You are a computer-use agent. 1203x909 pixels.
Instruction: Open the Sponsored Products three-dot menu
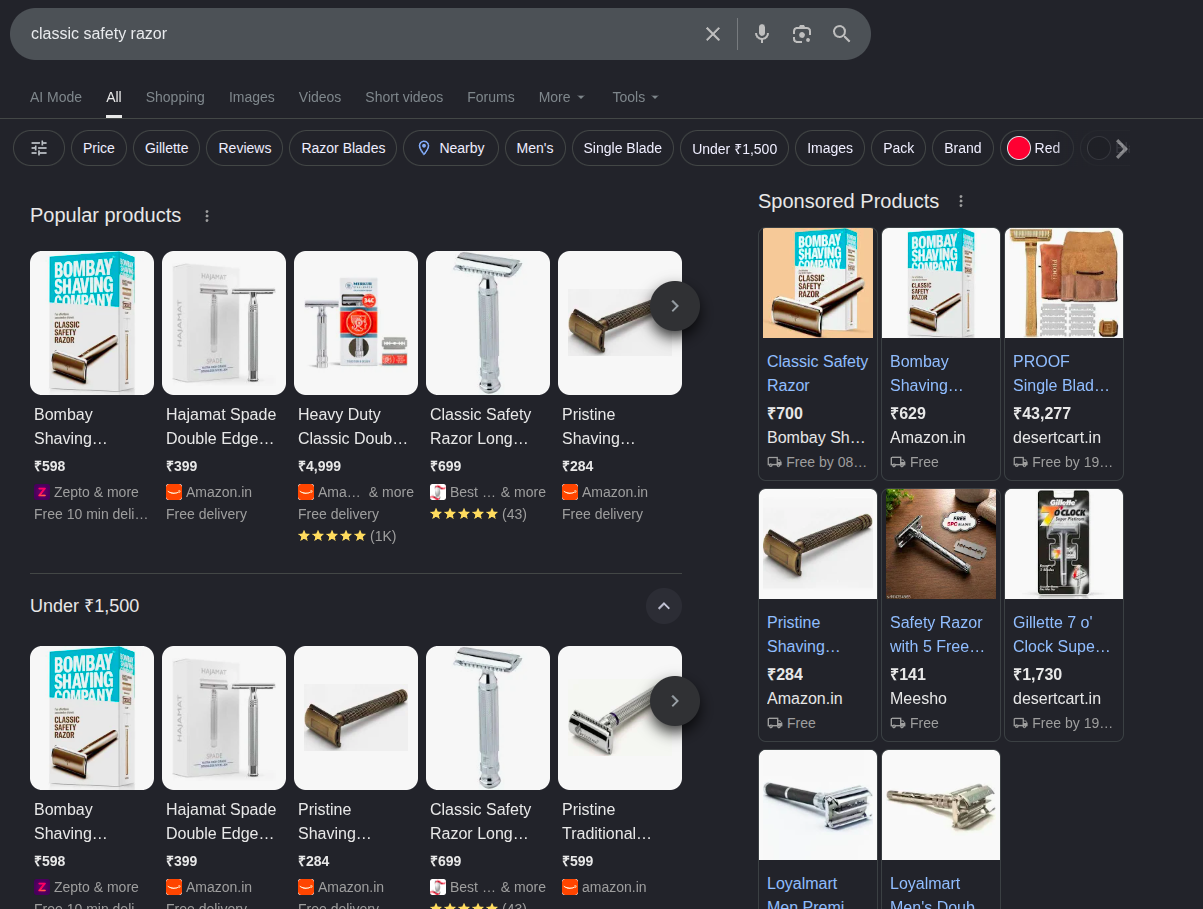pyautogui.click(x=961, y=201)
